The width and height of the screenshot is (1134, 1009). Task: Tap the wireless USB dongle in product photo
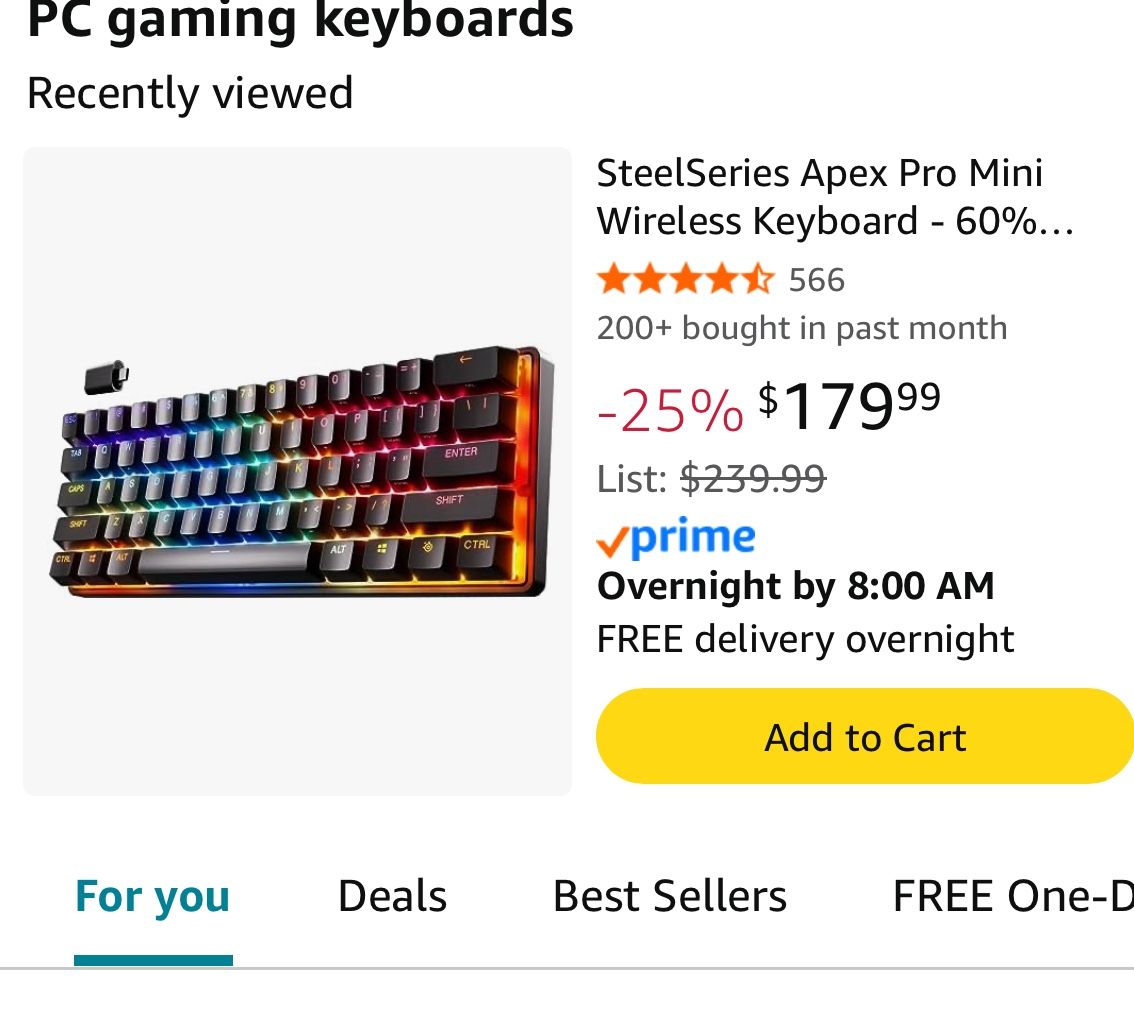pyautogui.click(x=103, y=379)
